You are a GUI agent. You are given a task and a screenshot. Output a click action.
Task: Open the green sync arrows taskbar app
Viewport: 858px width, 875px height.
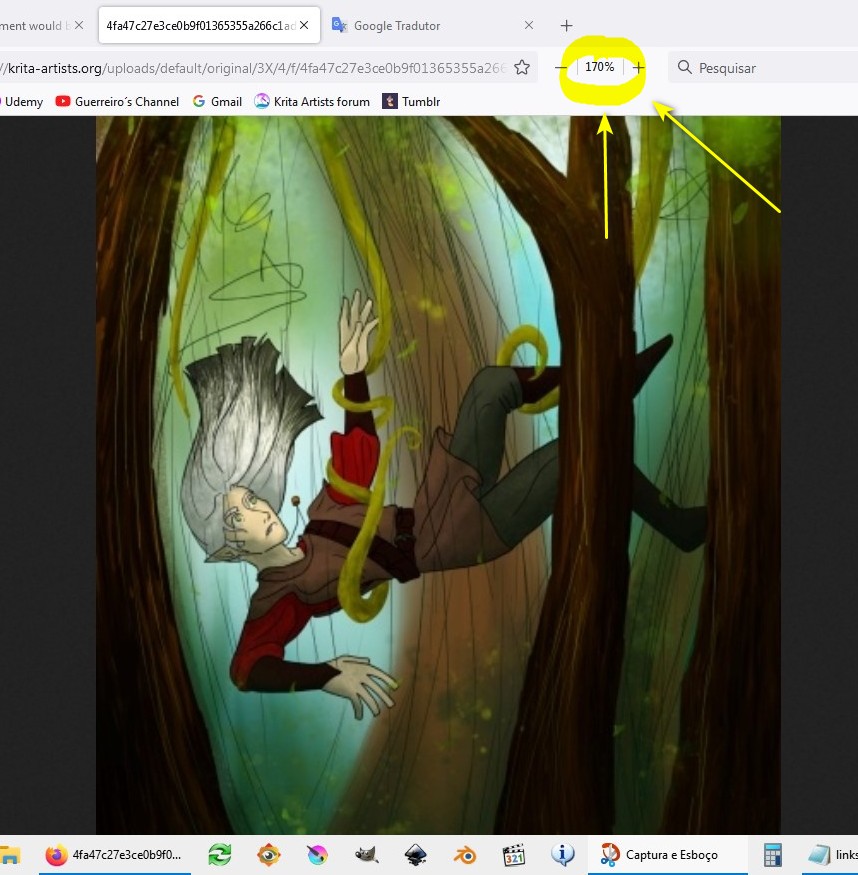[x=220, y=855]
